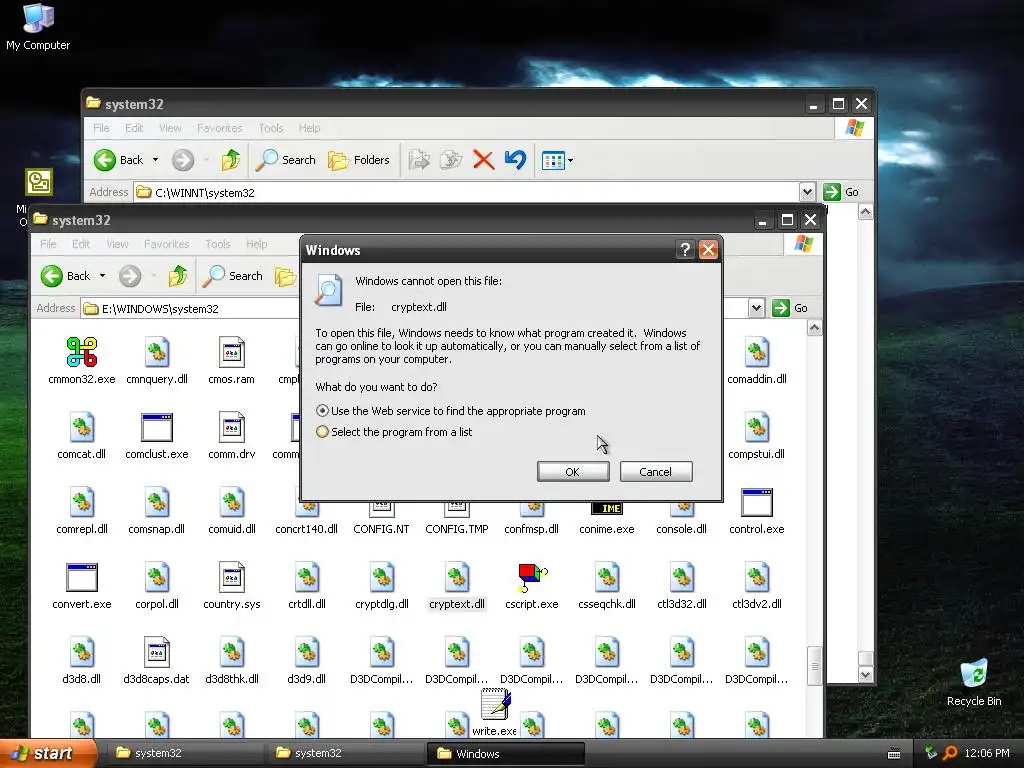Viewport: 1024px width, 768px height.
Task: Click the ctl3dv2.dll file icon
Action: (757, 578)
